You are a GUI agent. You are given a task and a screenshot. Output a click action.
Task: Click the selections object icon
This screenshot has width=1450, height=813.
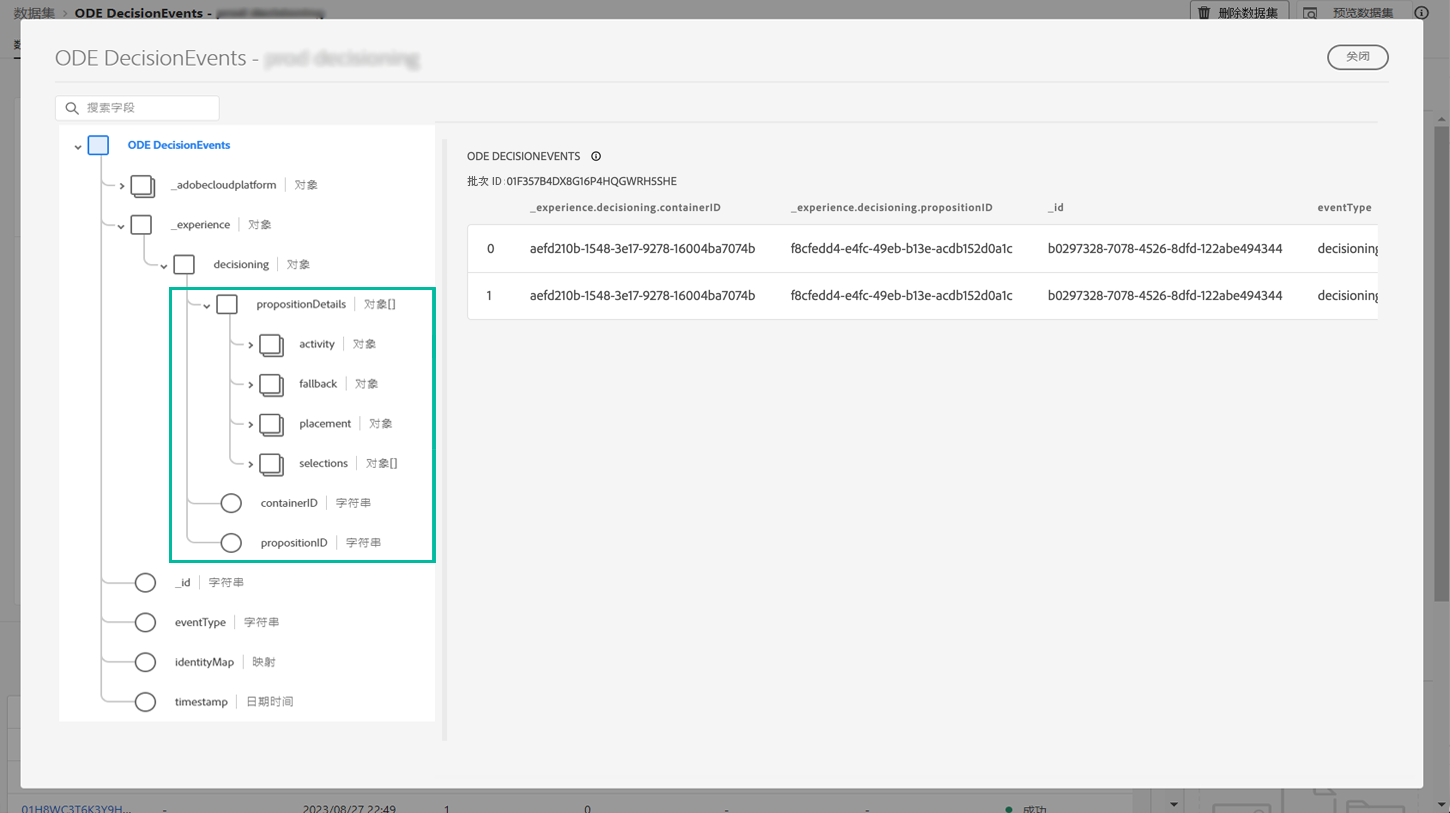271,464
